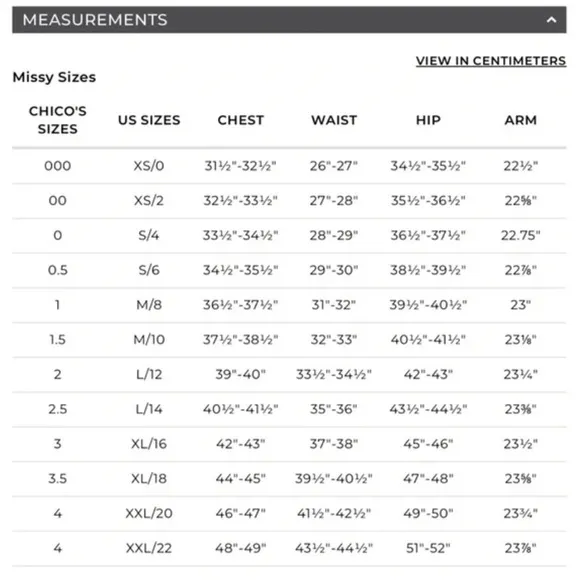
Task: Select the Missy Sizes heading
Action: tap(54, 77)
